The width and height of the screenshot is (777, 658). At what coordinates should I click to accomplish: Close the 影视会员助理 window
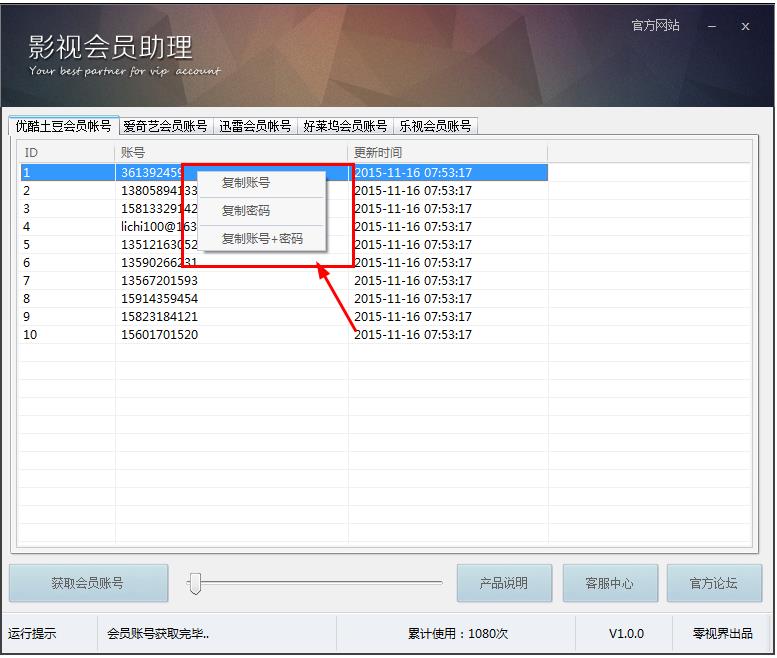[x=745, y=27]
